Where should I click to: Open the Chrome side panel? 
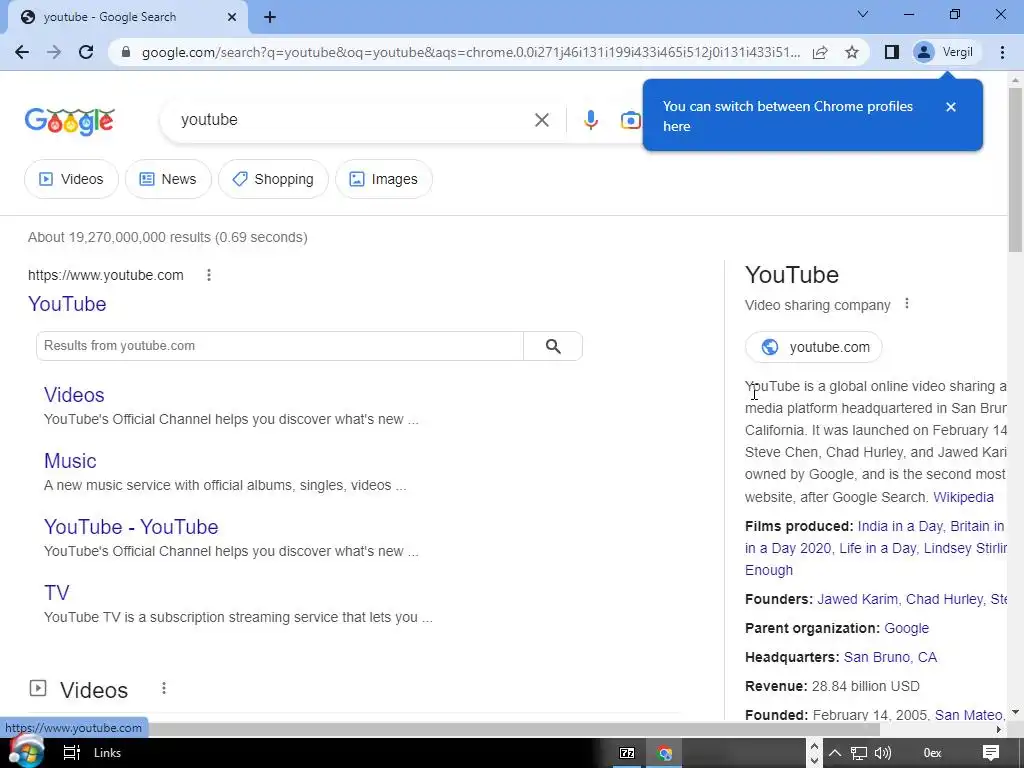pos(891,52)
